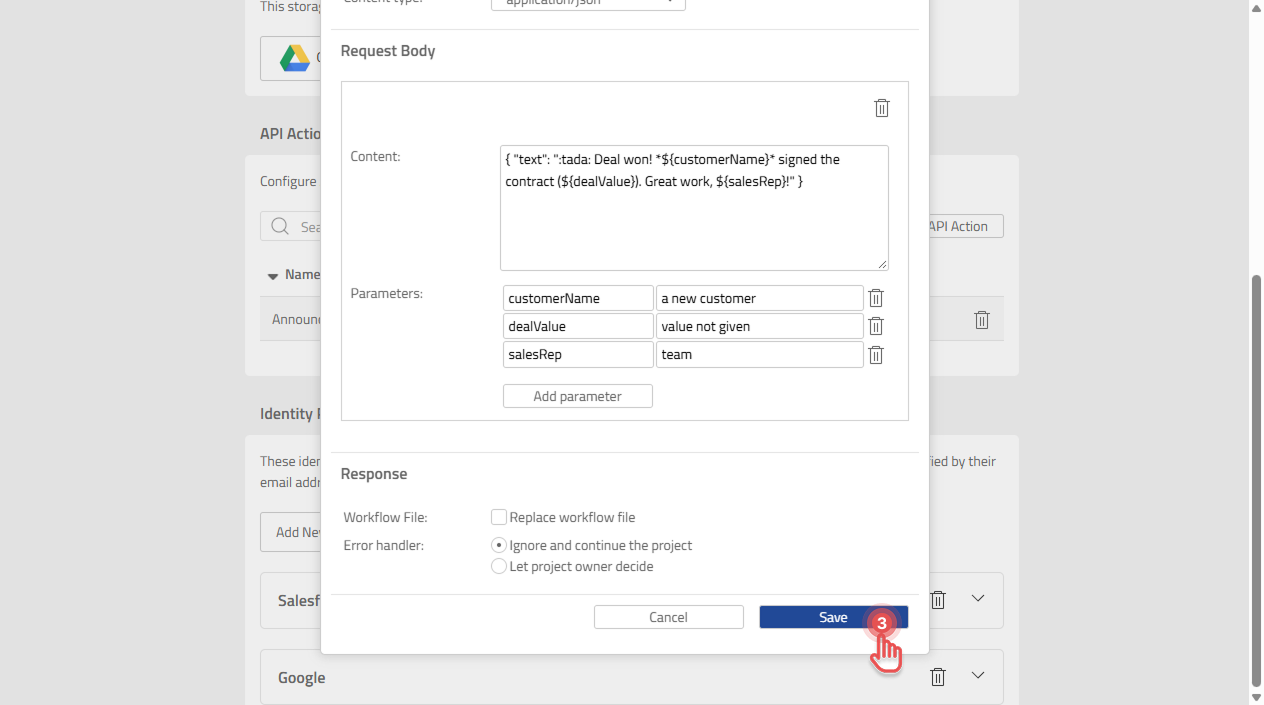Delete the Announce API action in background

981,320
